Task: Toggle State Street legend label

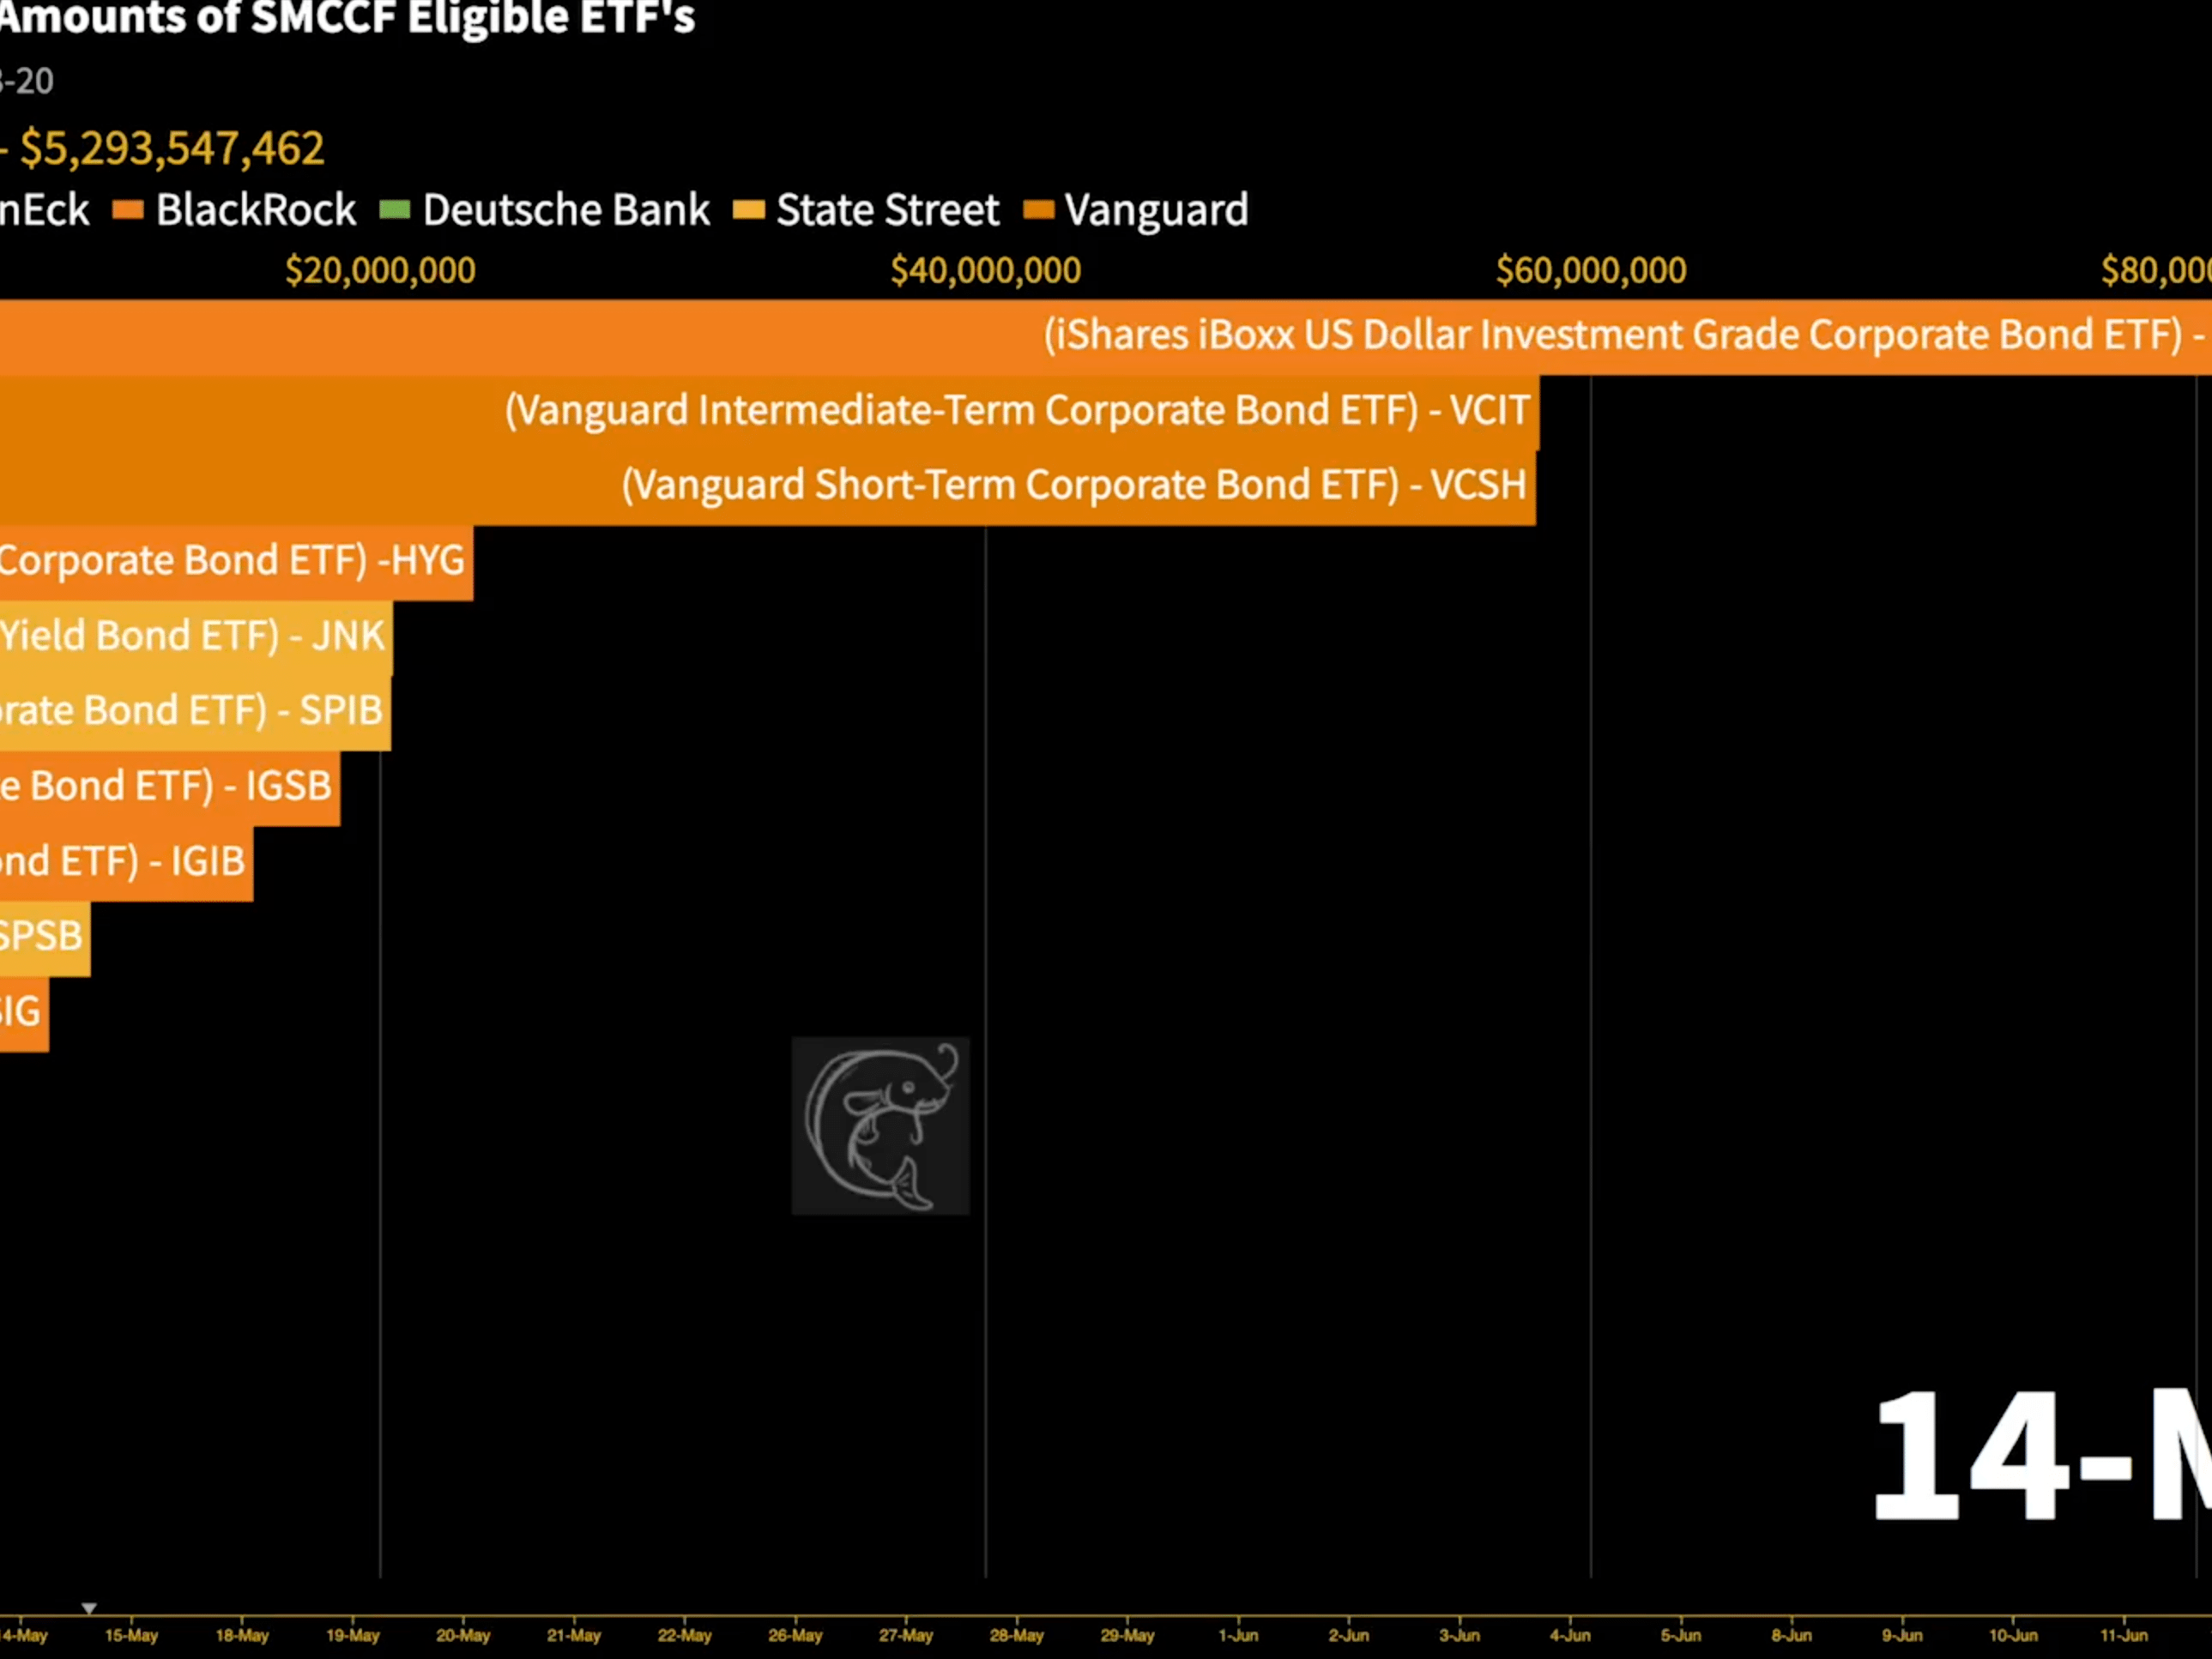Action: (x=888, y=210)
